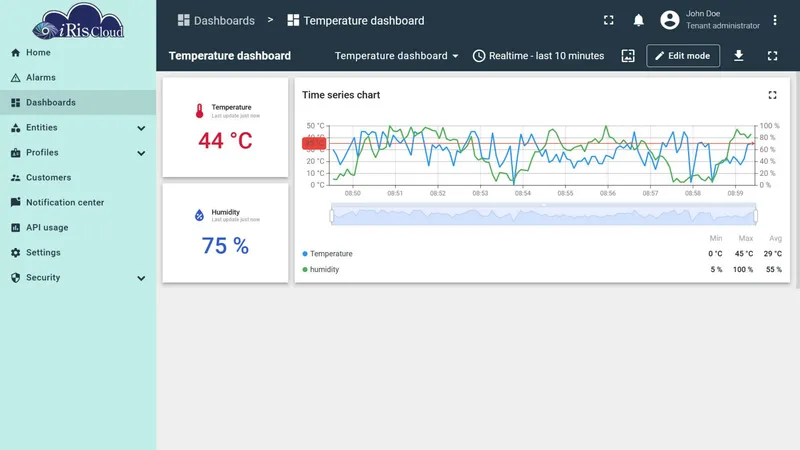Click the Time series chart title
The image size is (800, 450).
tap(341, 95)
